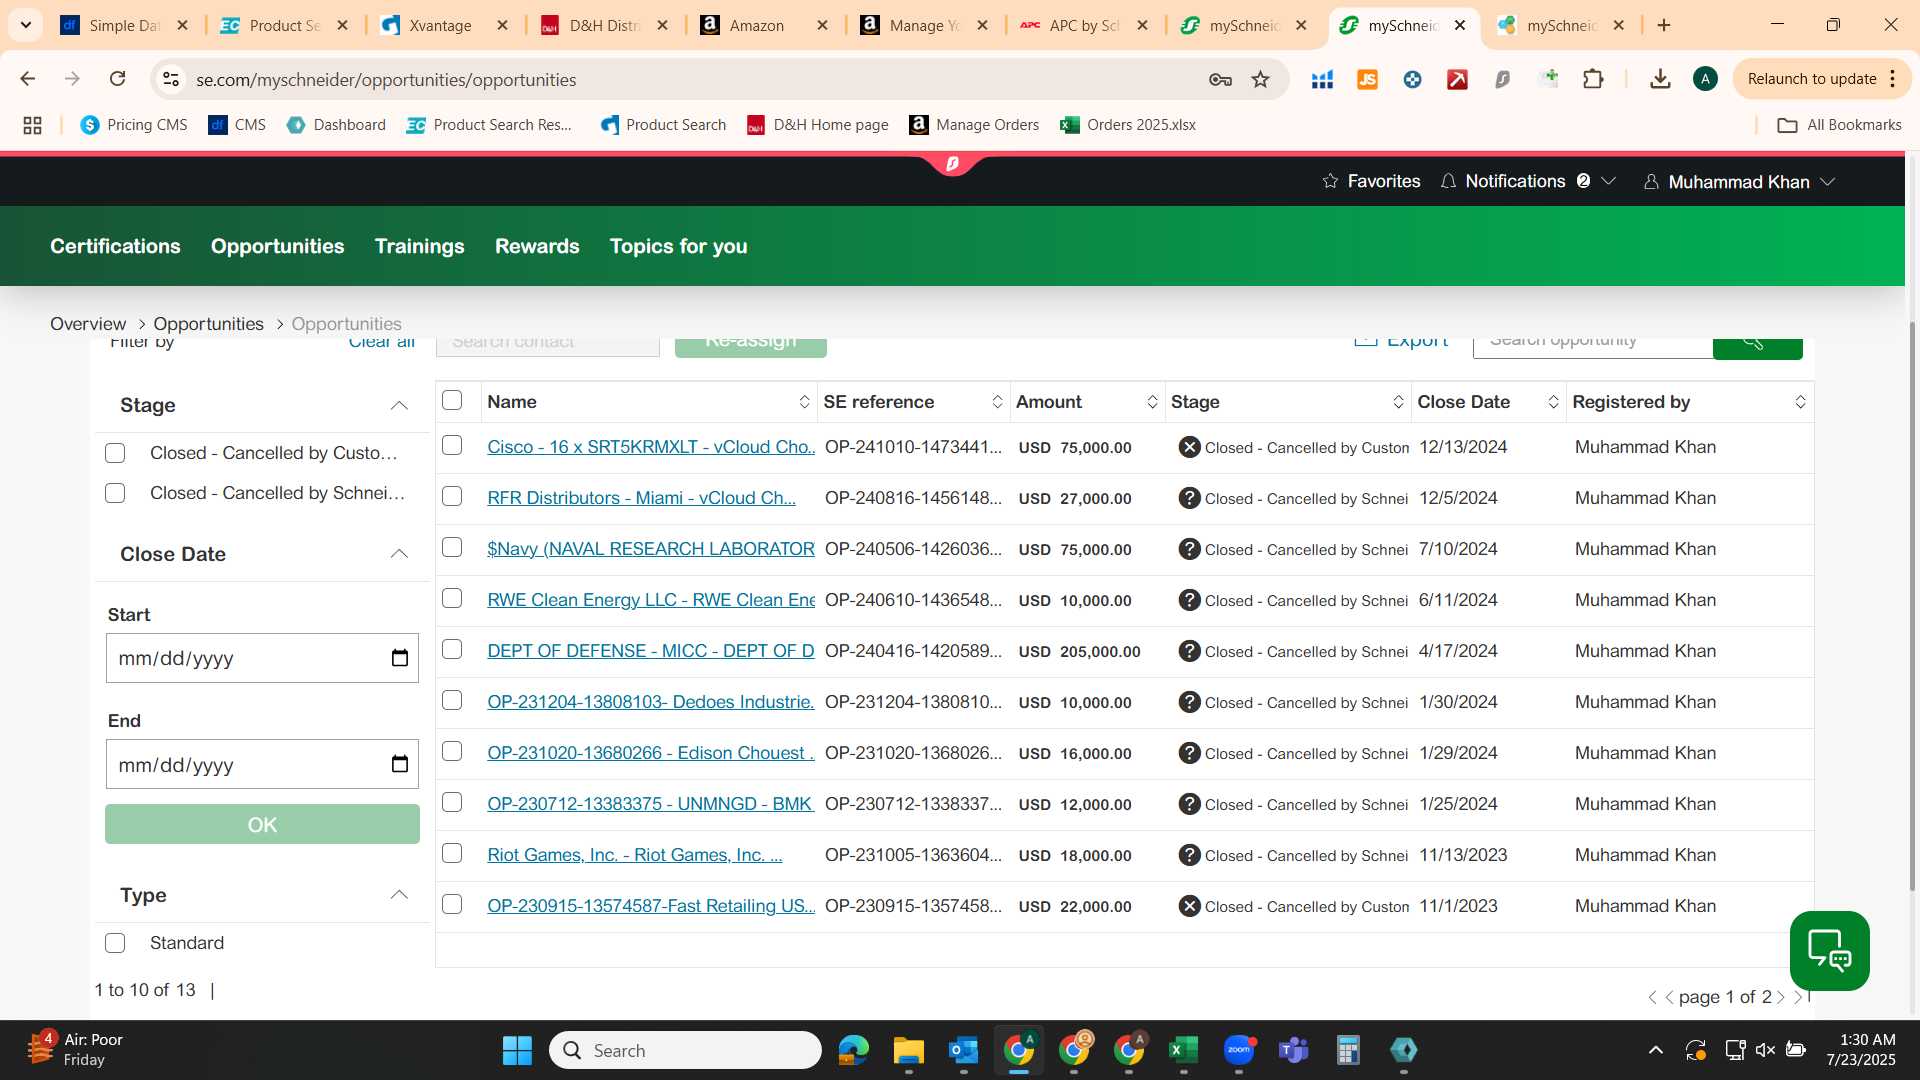Open the Rewards menu

click(537, 246)
